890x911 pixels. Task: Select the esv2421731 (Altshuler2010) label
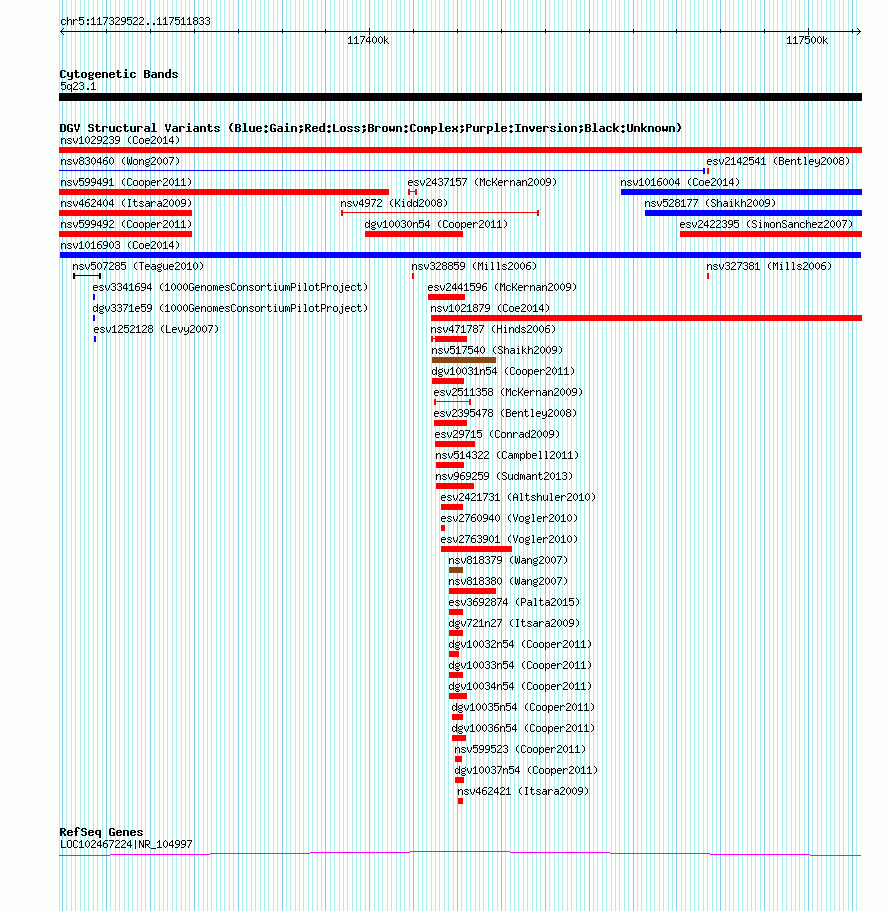pyautogui.click(x=518, y=497)
